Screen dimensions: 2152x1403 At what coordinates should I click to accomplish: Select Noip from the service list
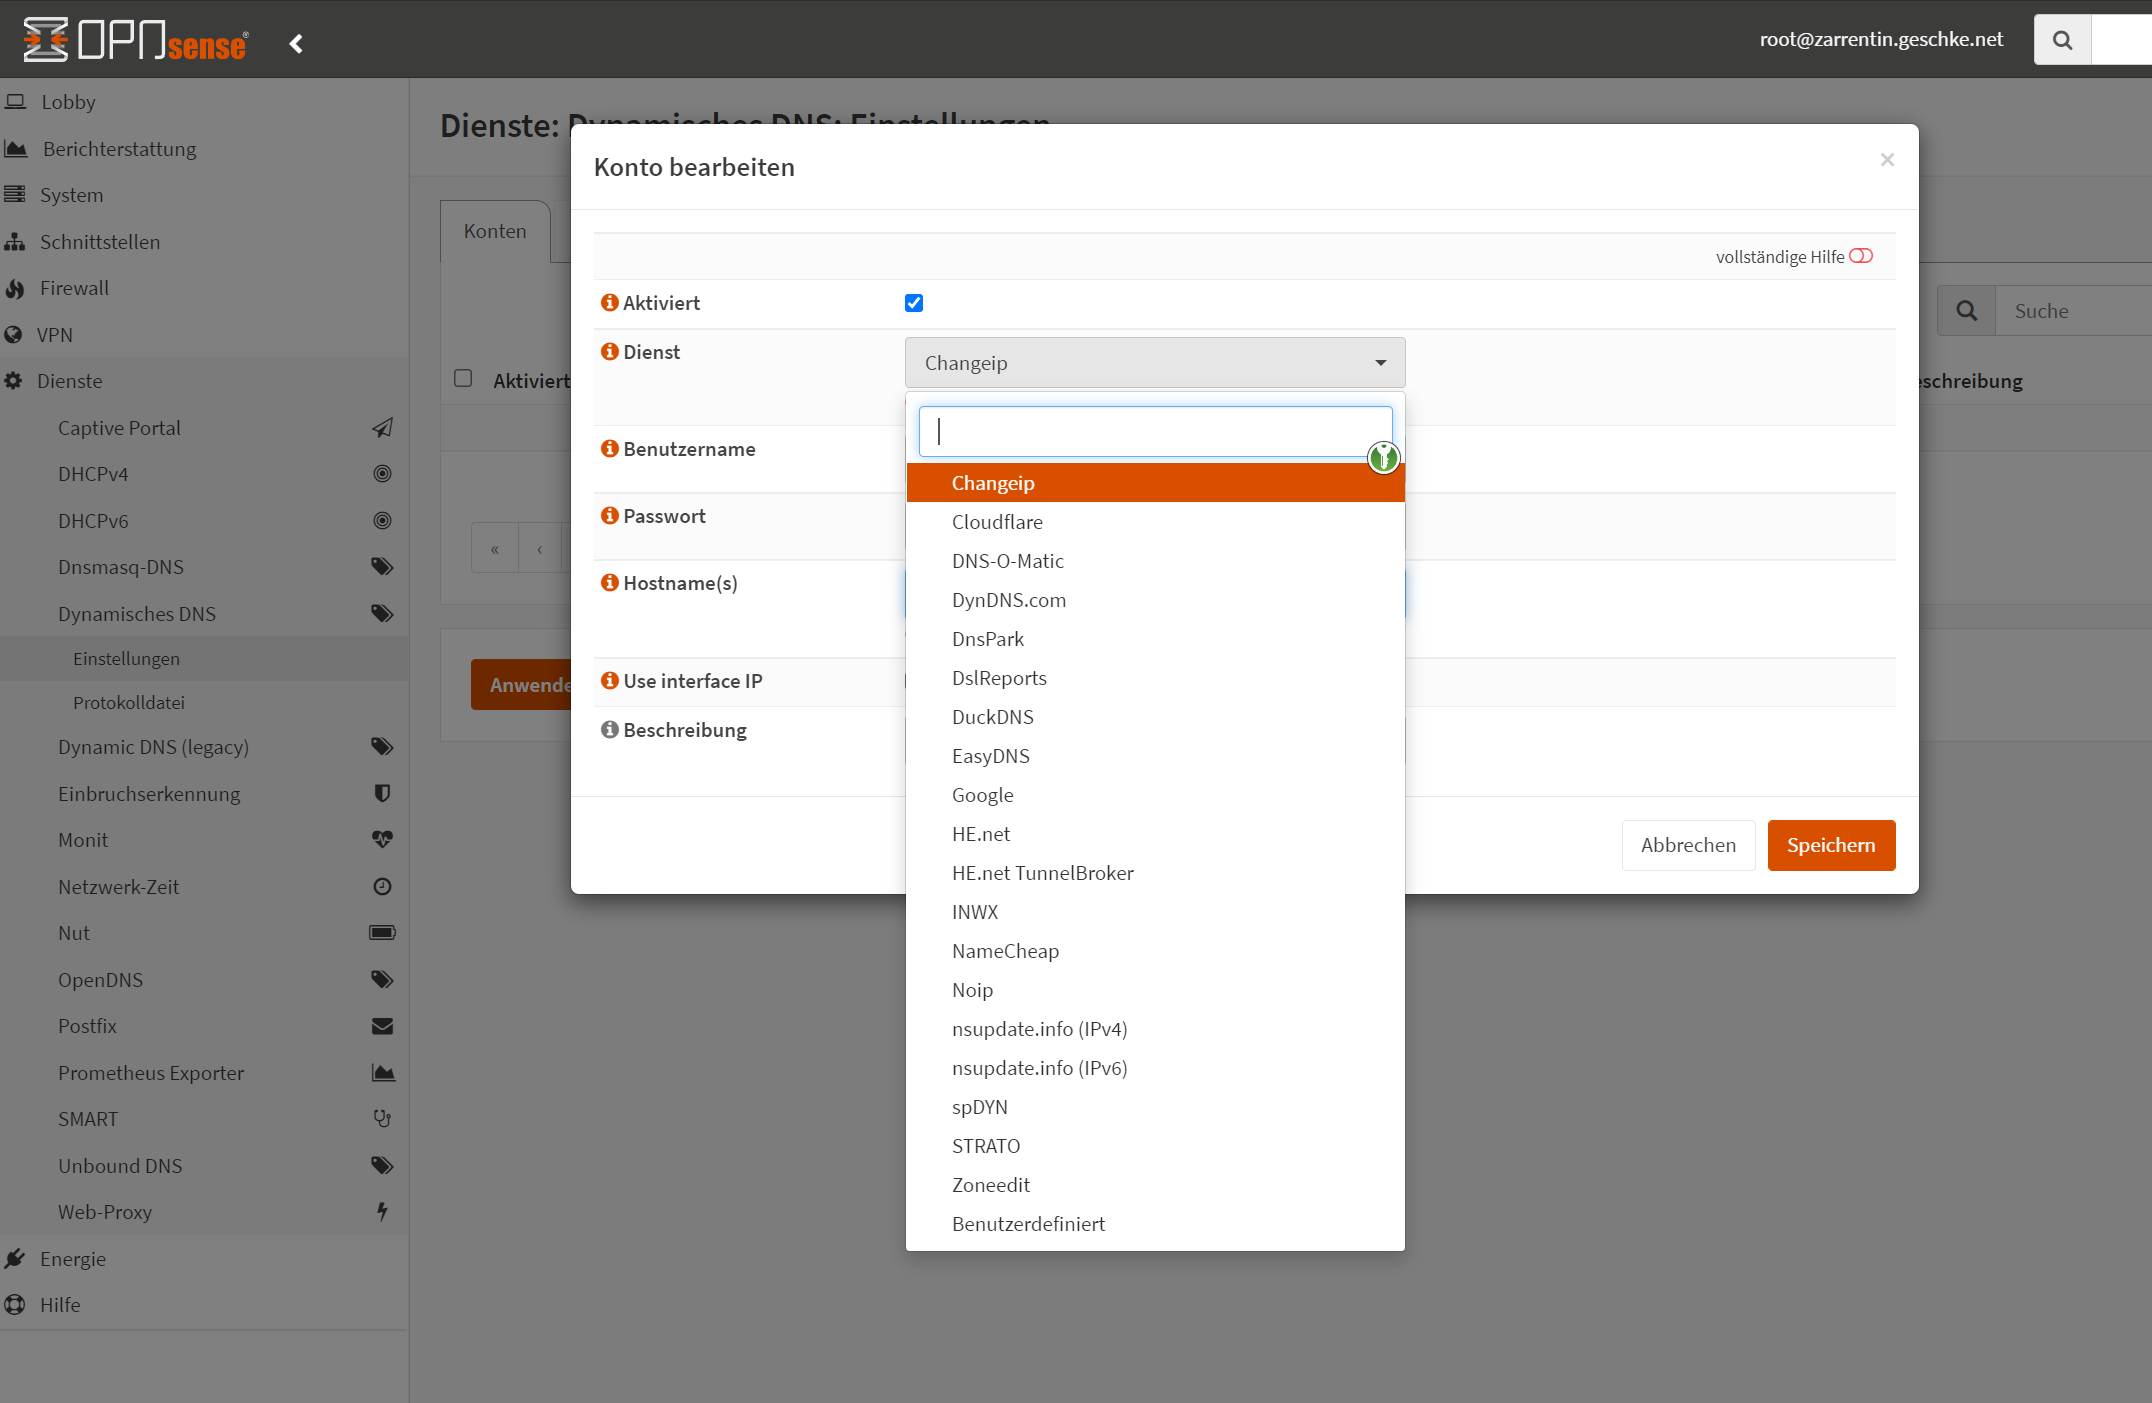coord(1155,990)
